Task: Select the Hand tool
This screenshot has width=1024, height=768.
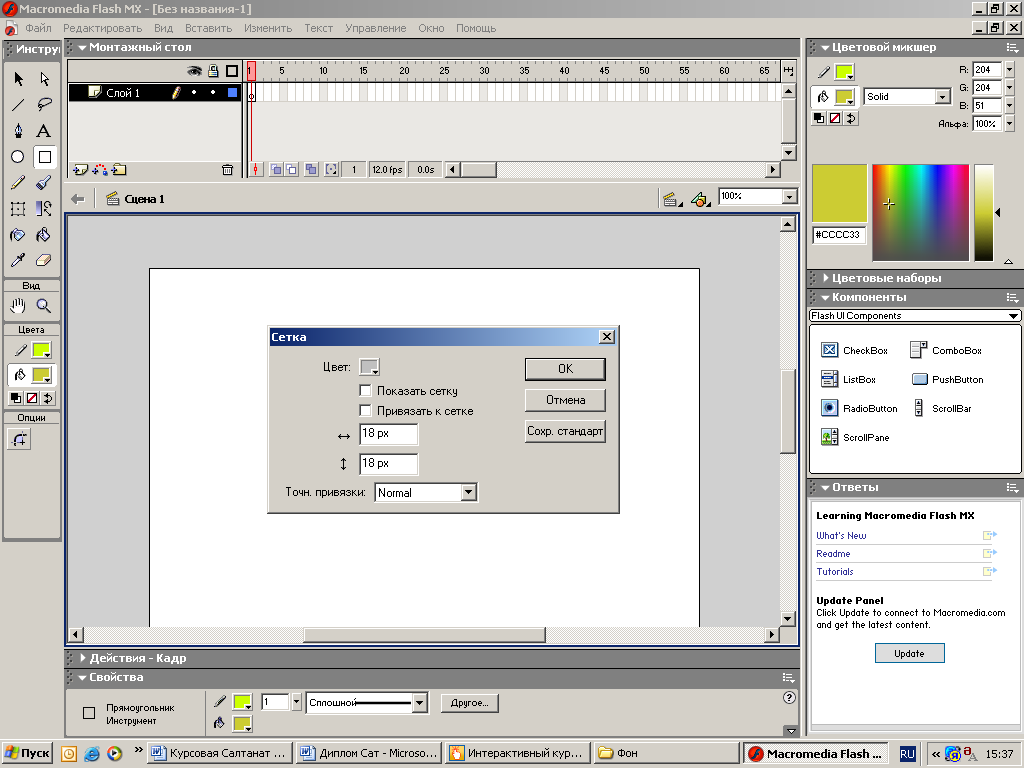Action: click(18, 306)
